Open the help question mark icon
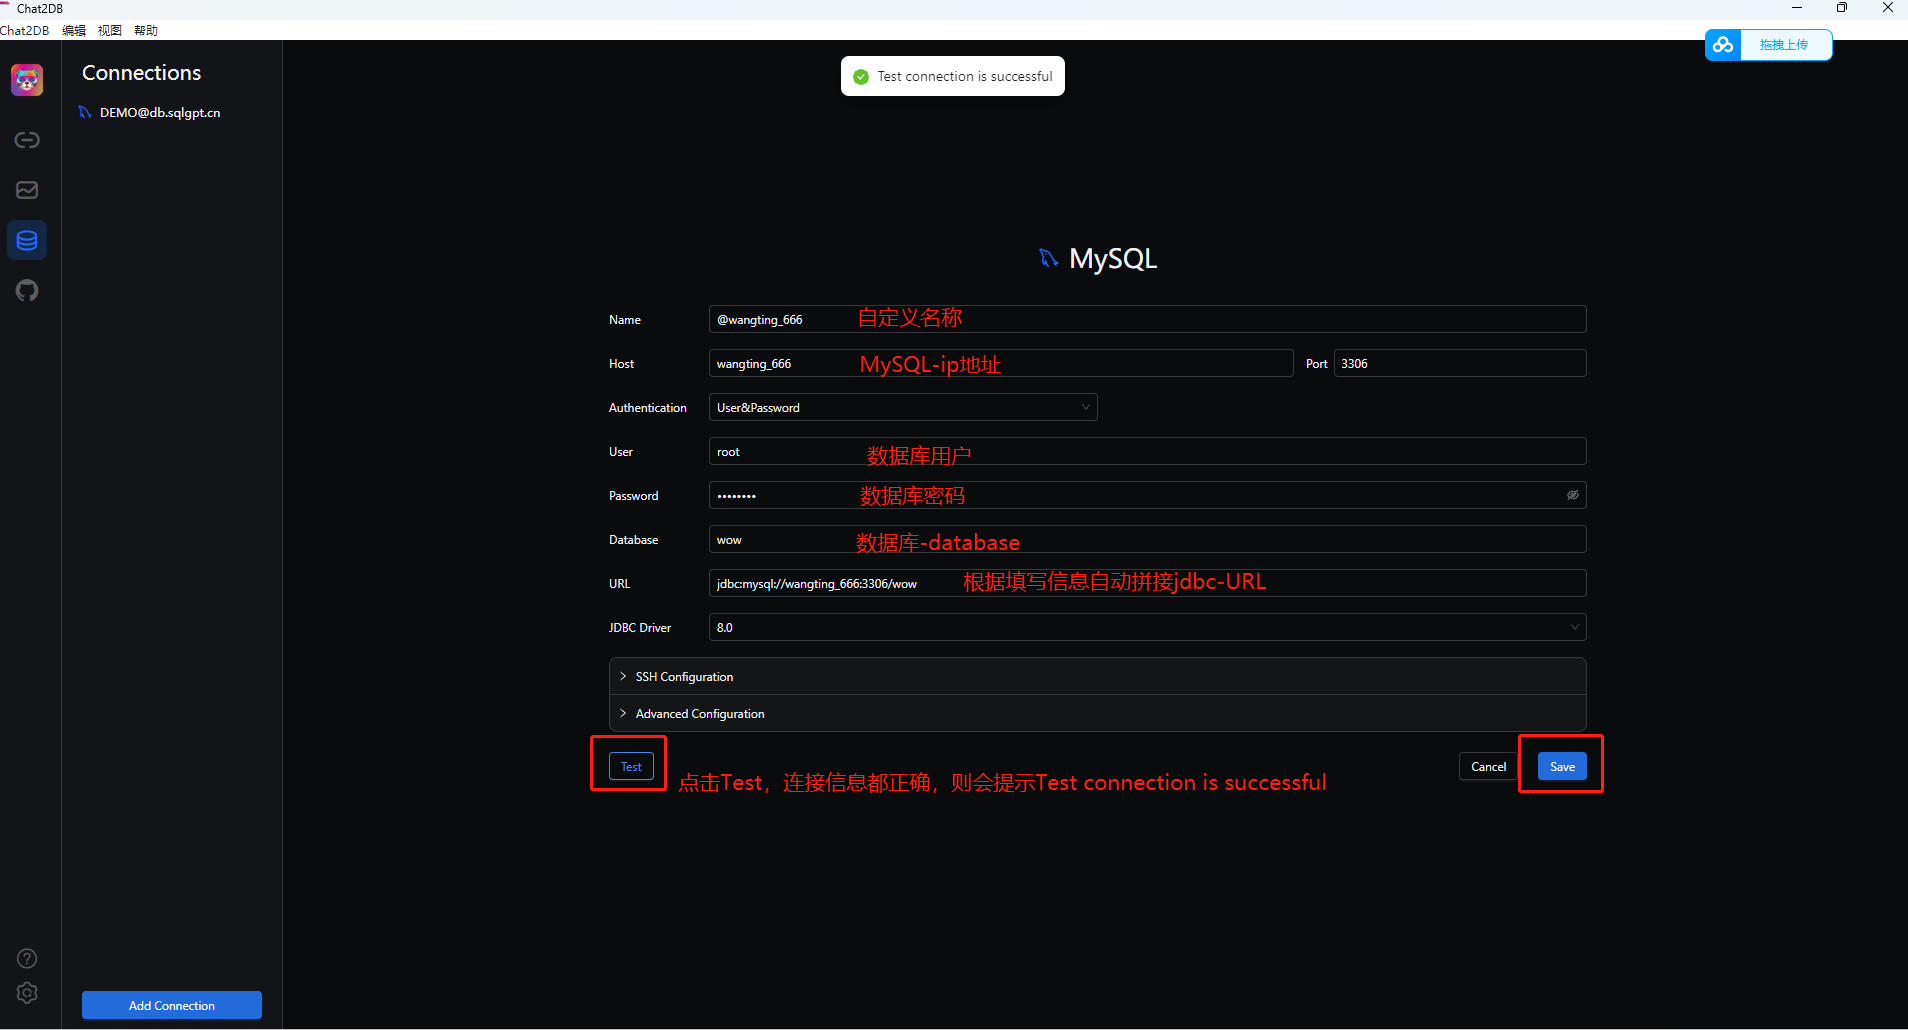The image size is (1908, 1030). [27, 958]
